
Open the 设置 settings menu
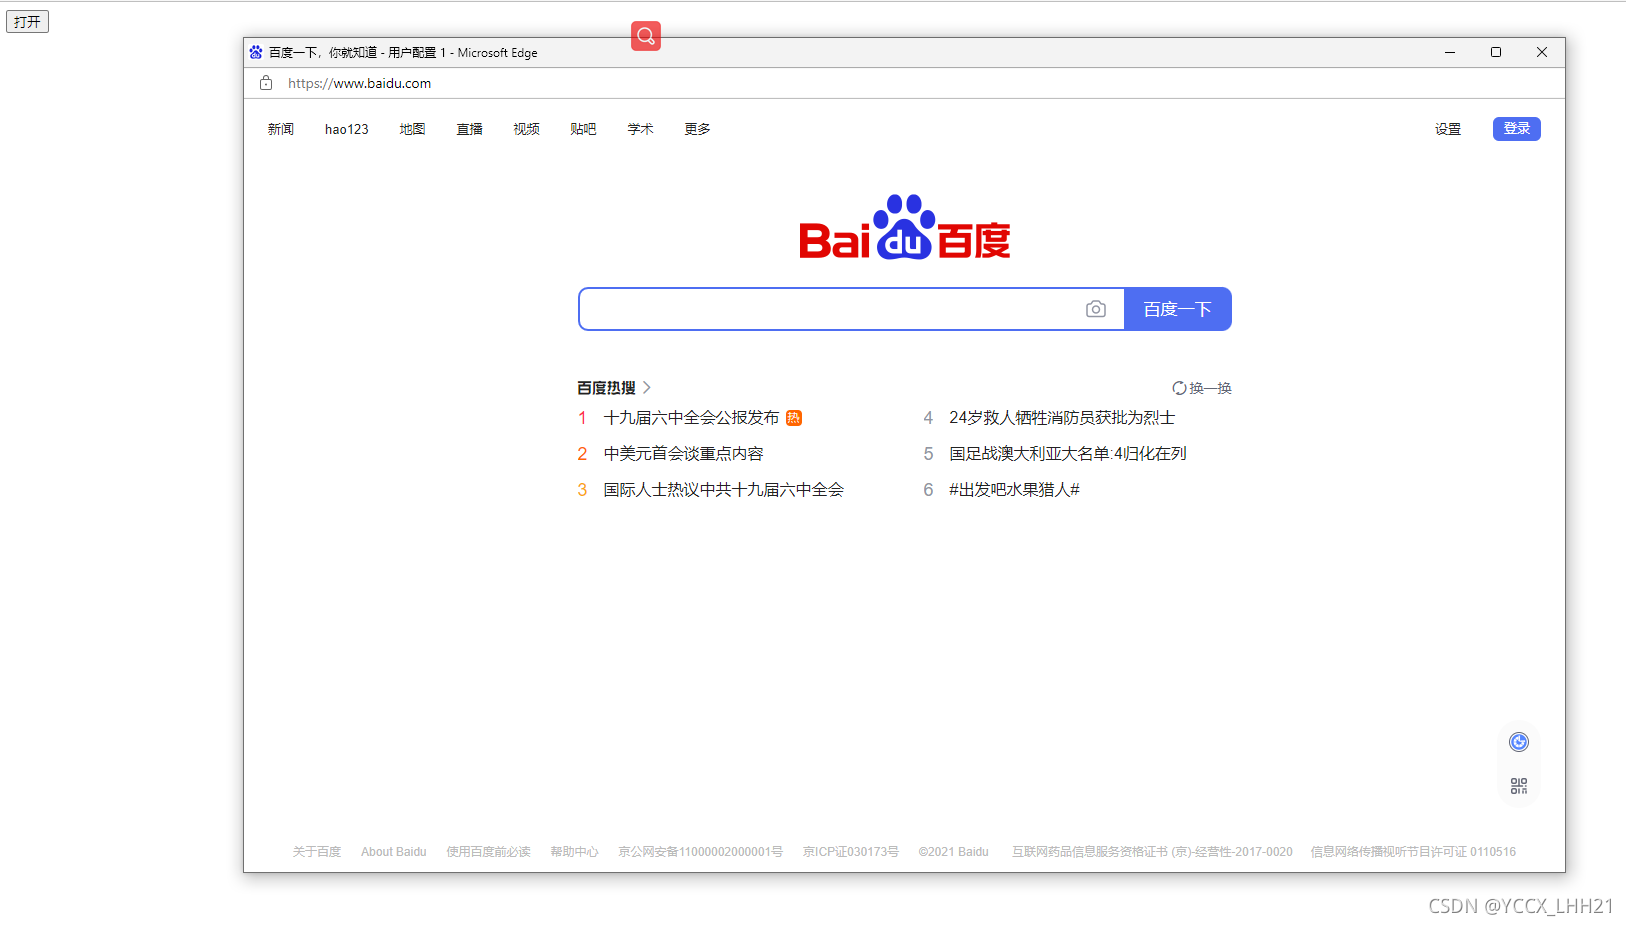coord(1448,129)
